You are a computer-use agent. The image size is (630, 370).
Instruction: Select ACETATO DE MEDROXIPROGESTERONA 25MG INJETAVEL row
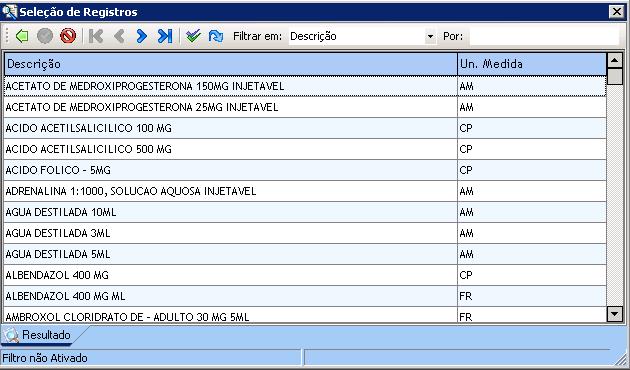click(x=305, y=107)
